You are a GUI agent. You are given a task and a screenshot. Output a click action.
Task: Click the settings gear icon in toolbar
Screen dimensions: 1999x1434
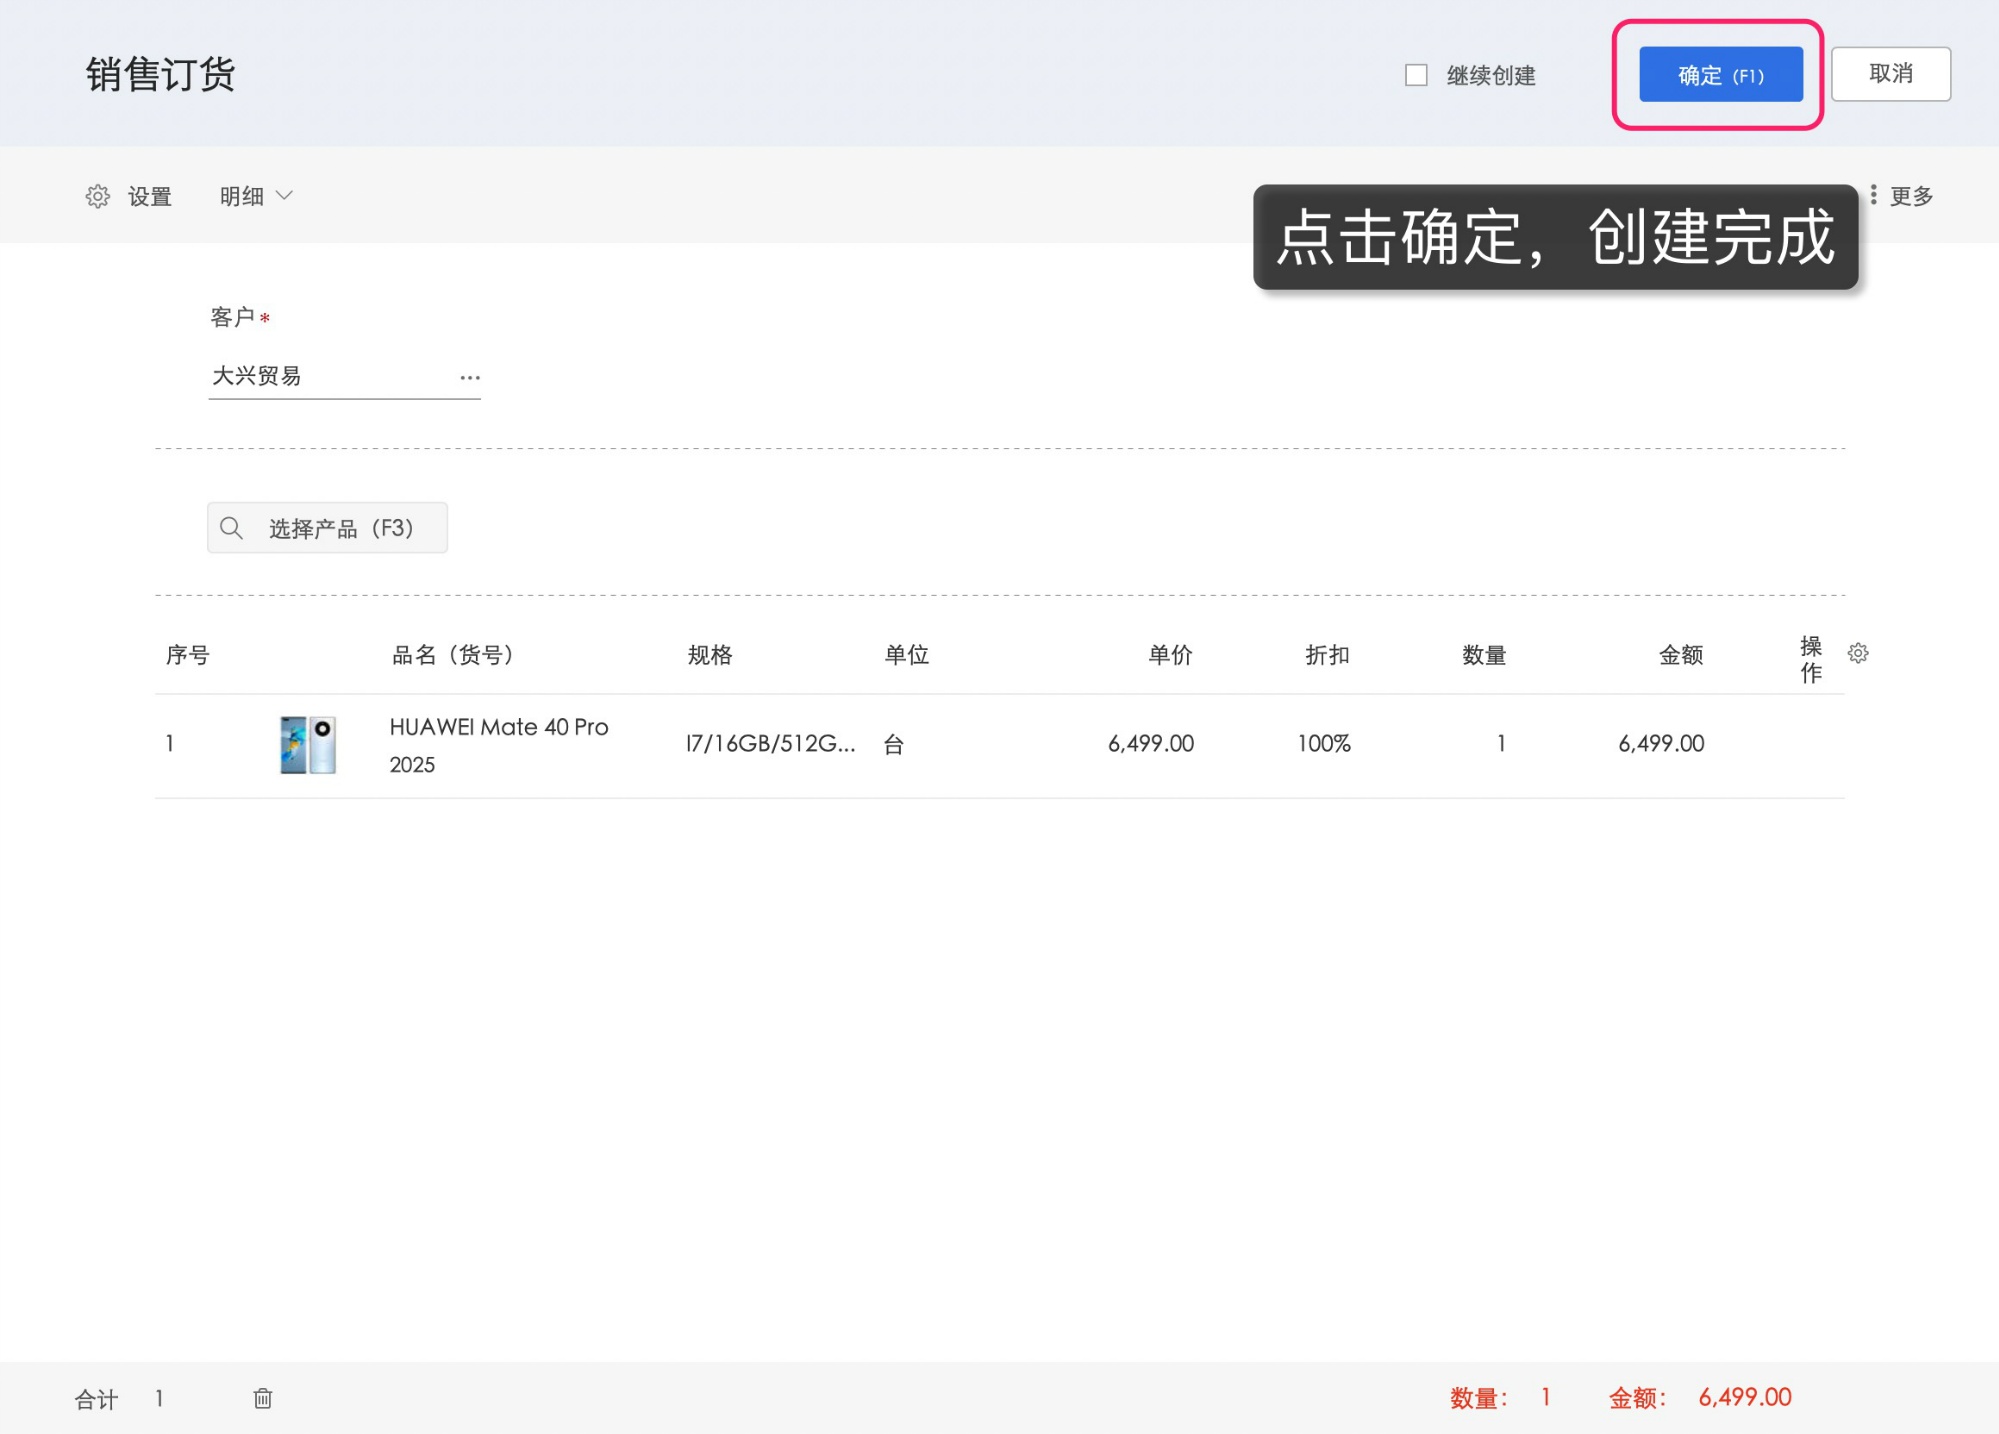(97, 196)
